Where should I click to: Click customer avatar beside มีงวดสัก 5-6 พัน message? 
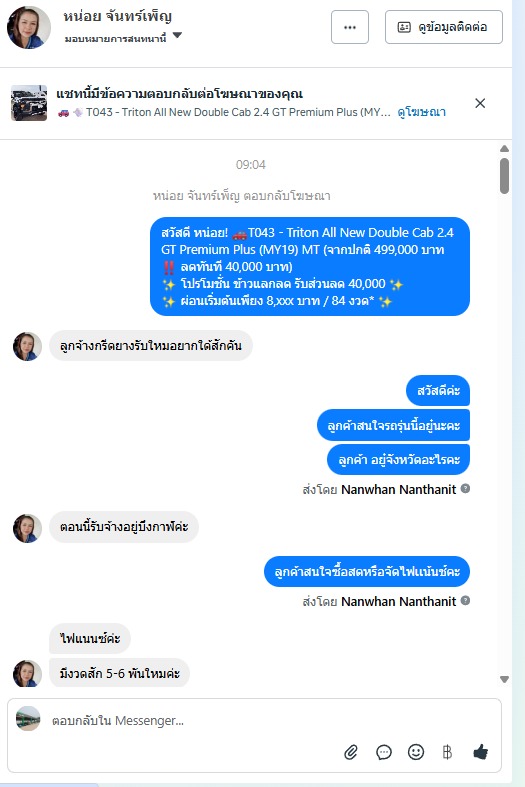pyautogui.click(x=27, y=673)
